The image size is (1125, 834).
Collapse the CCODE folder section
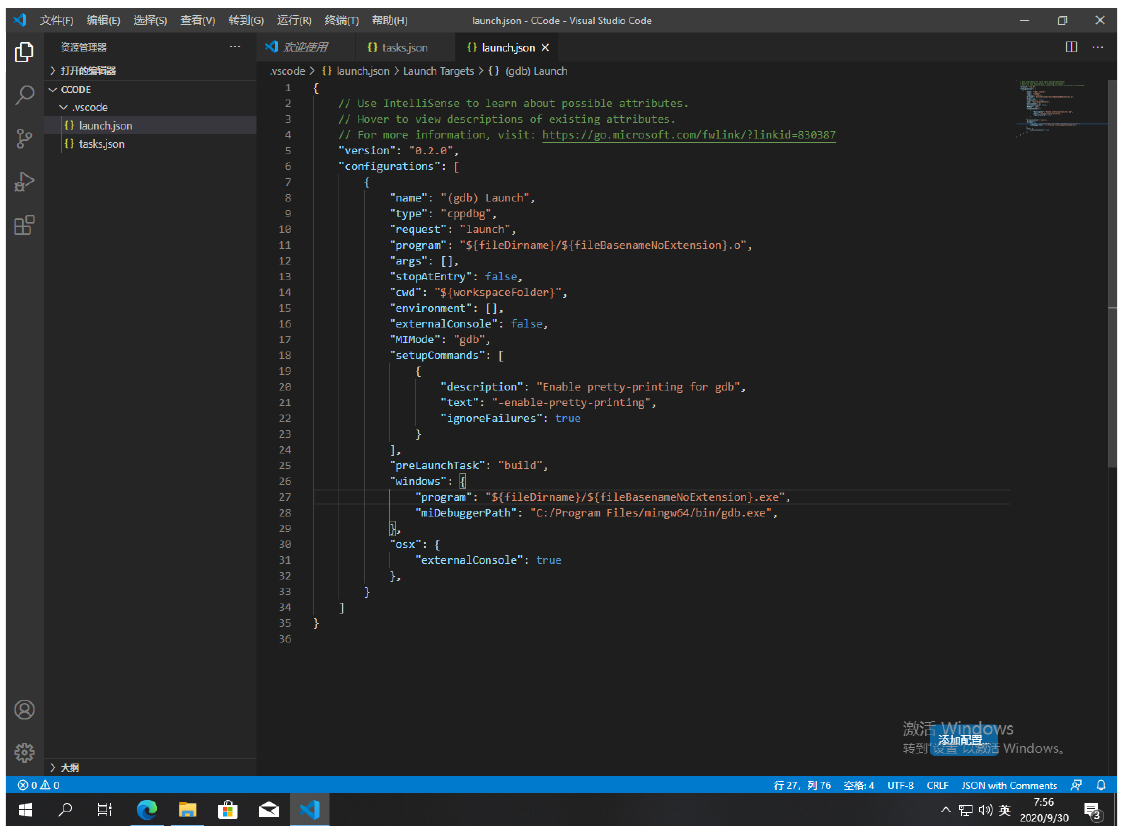76,89
